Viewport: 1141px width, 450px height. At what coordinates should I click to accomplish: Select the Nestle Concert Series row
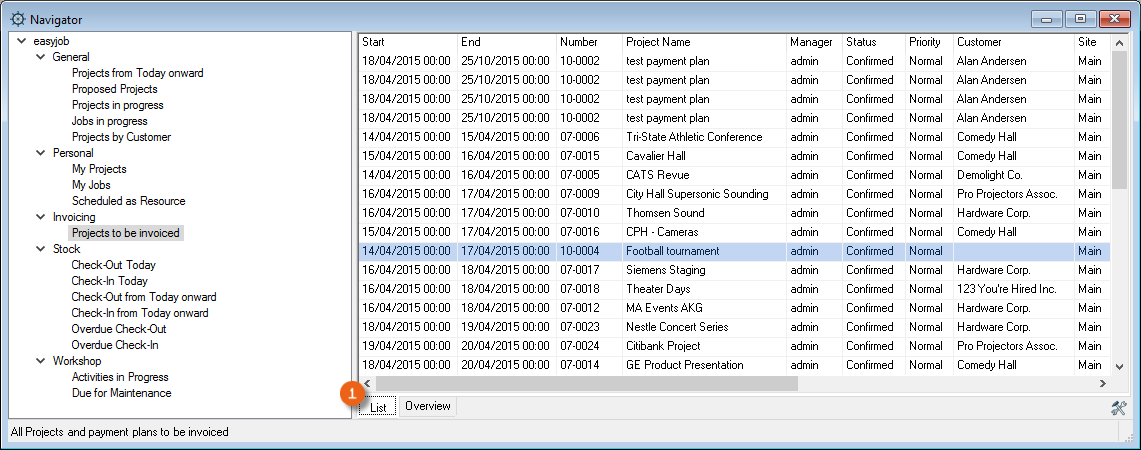pyautogui.click(x=676, y=327)
